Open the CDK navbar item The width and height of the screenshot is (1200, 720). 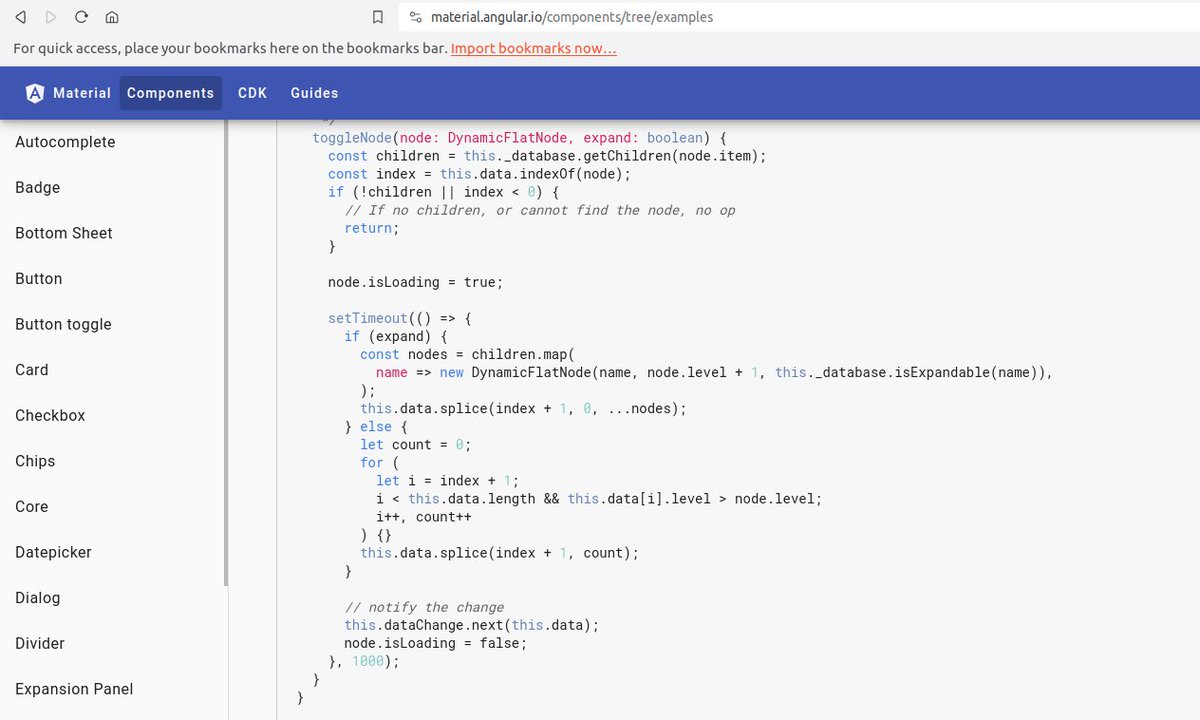(252, 93)
